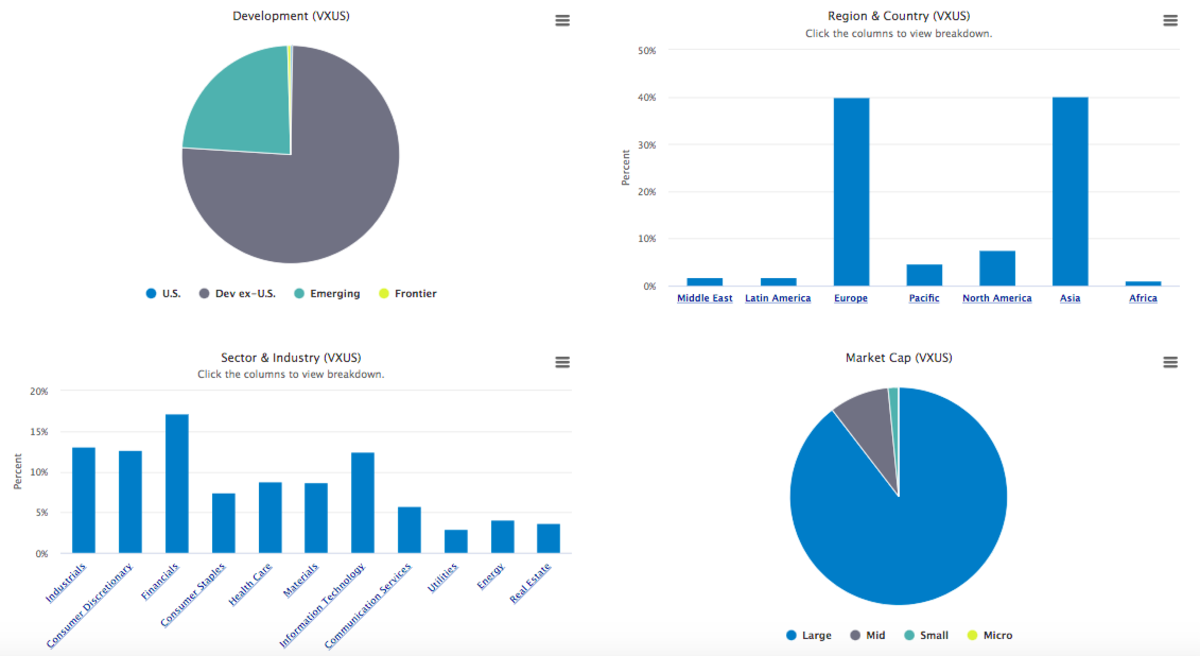Screen dimensions: 1200x656
Task: Click the Information Technology bar
Action: pyautogui.click(x=363, y=503)
